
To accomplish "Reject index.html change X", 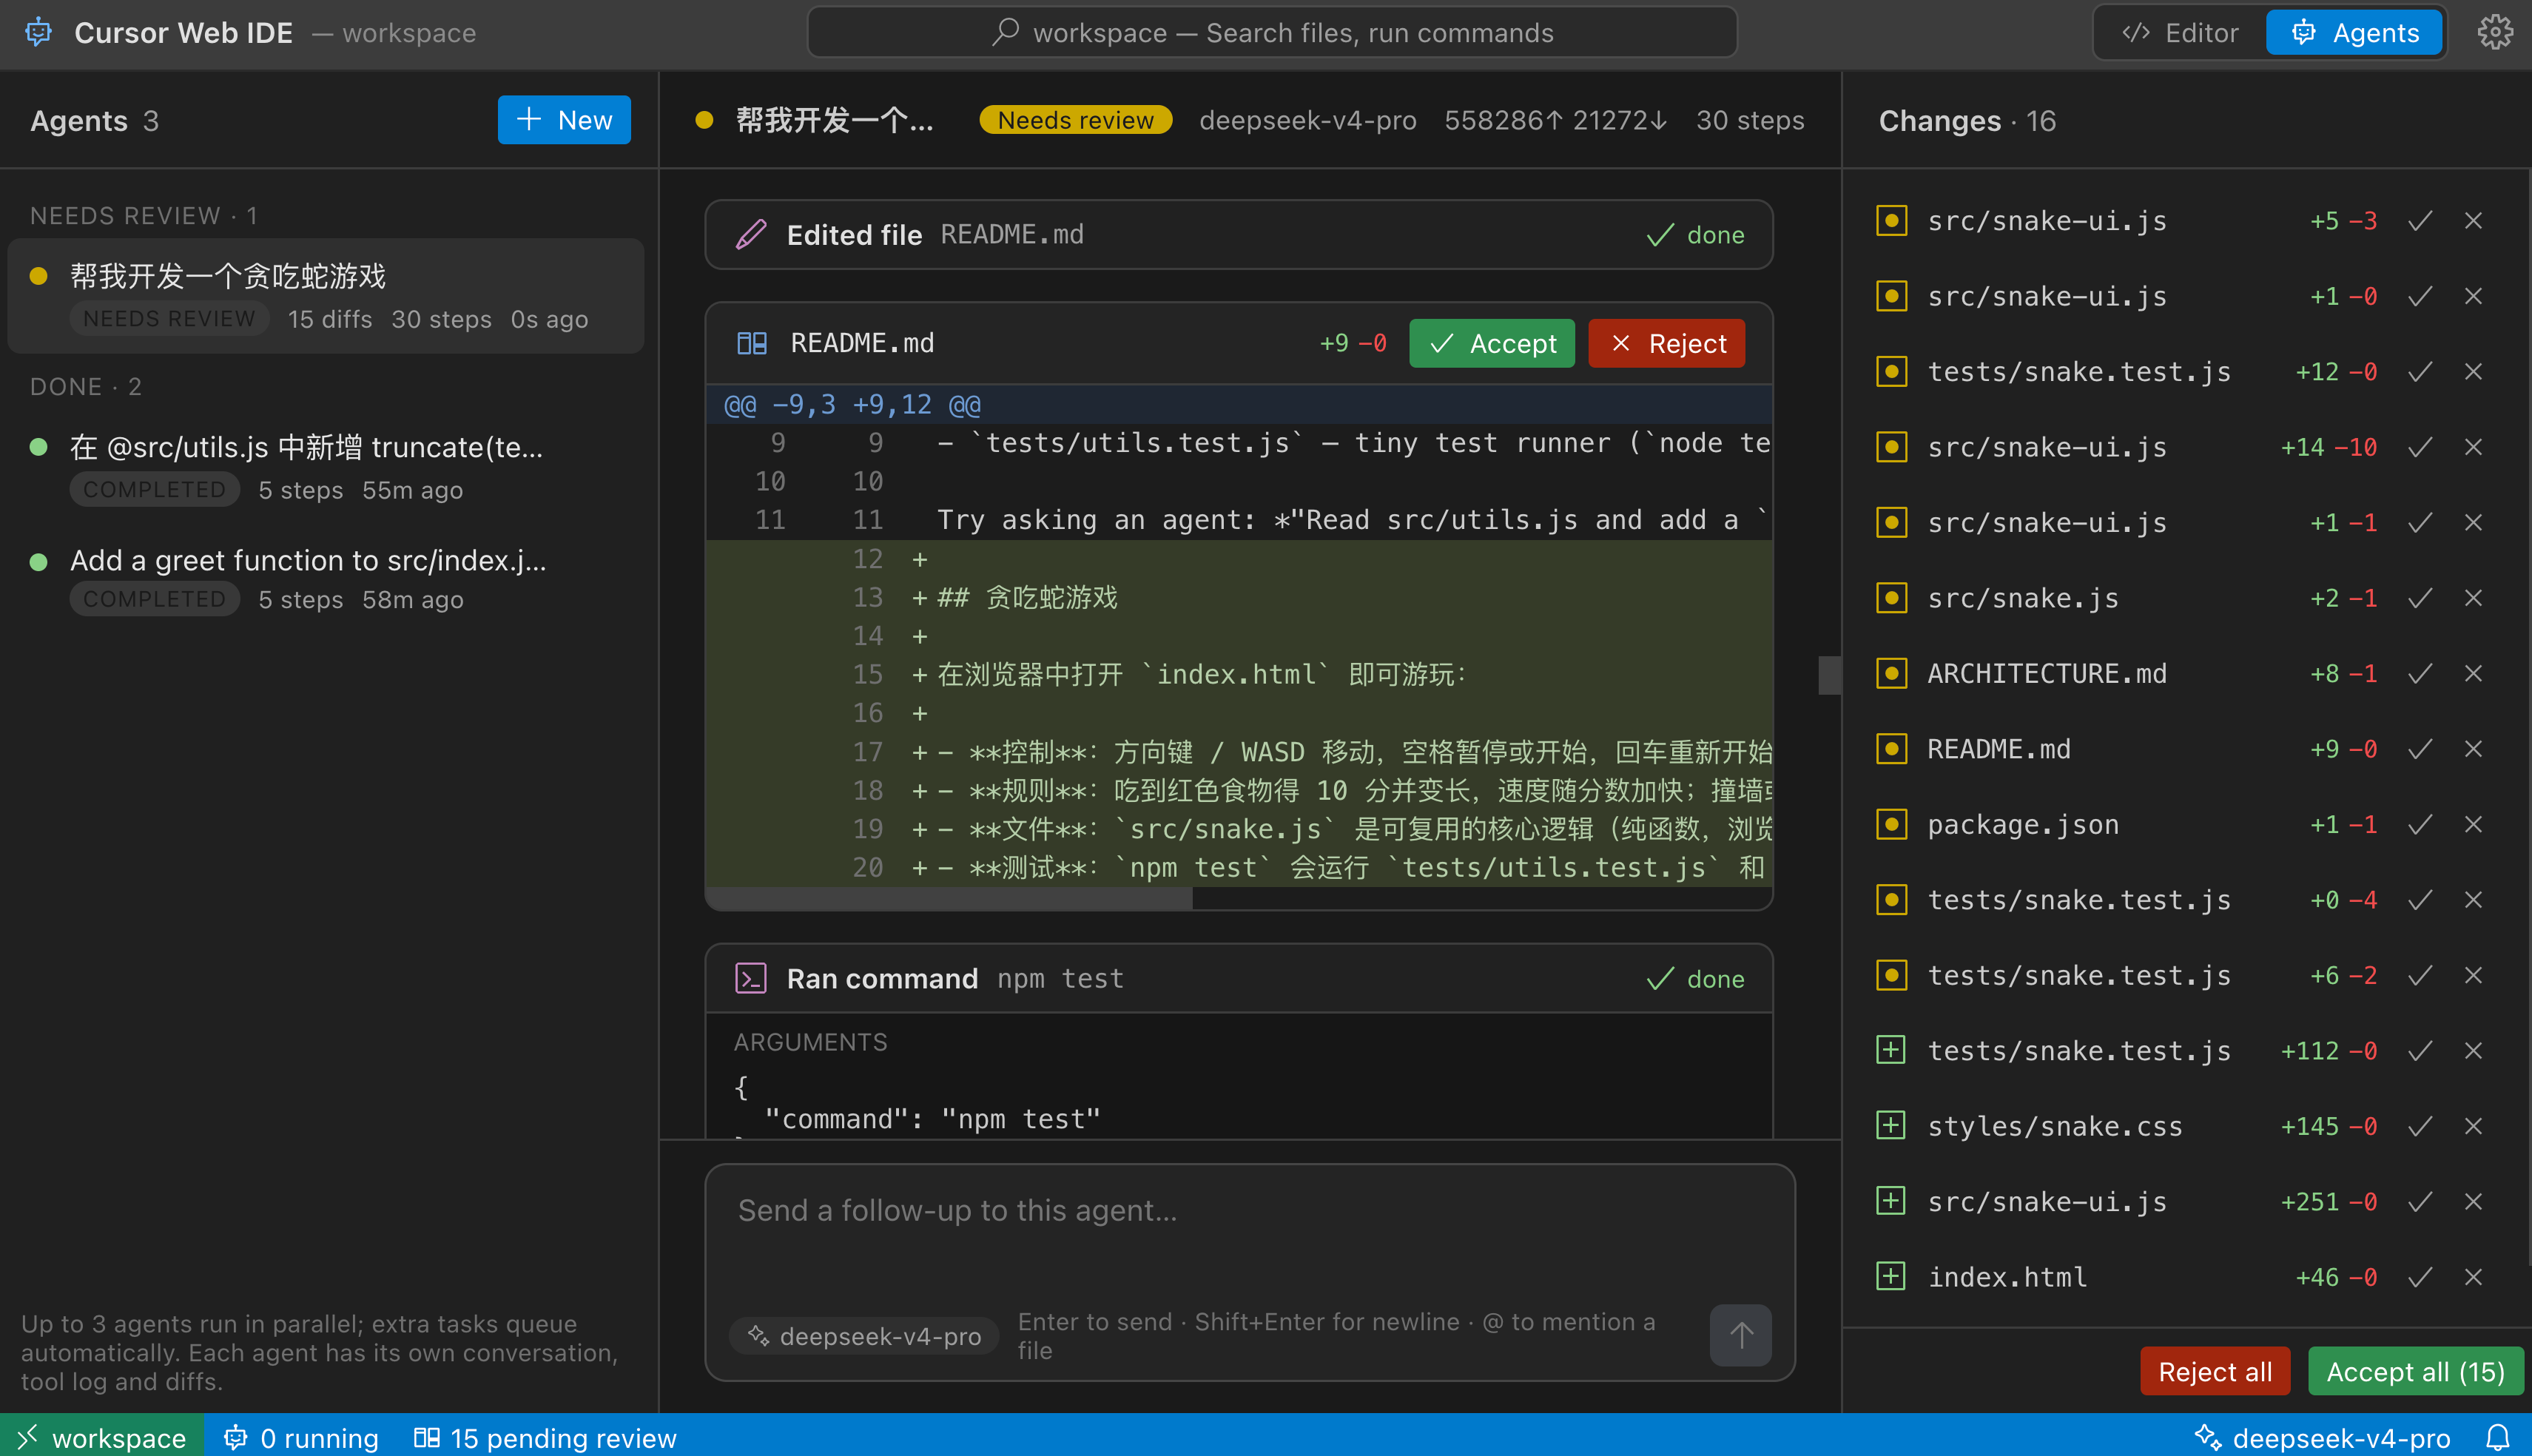I will coord(2473,1277).
